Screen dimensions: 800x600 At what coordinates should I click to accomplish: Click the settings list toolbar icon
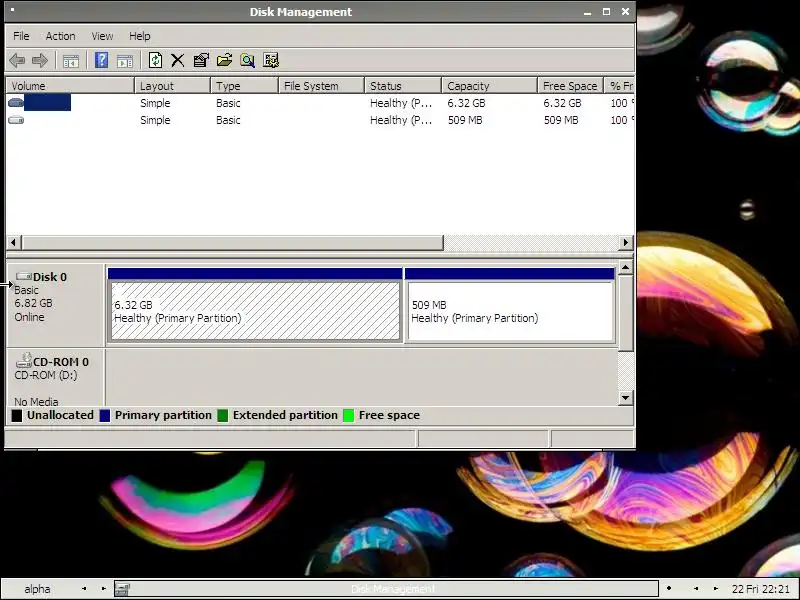271,60
